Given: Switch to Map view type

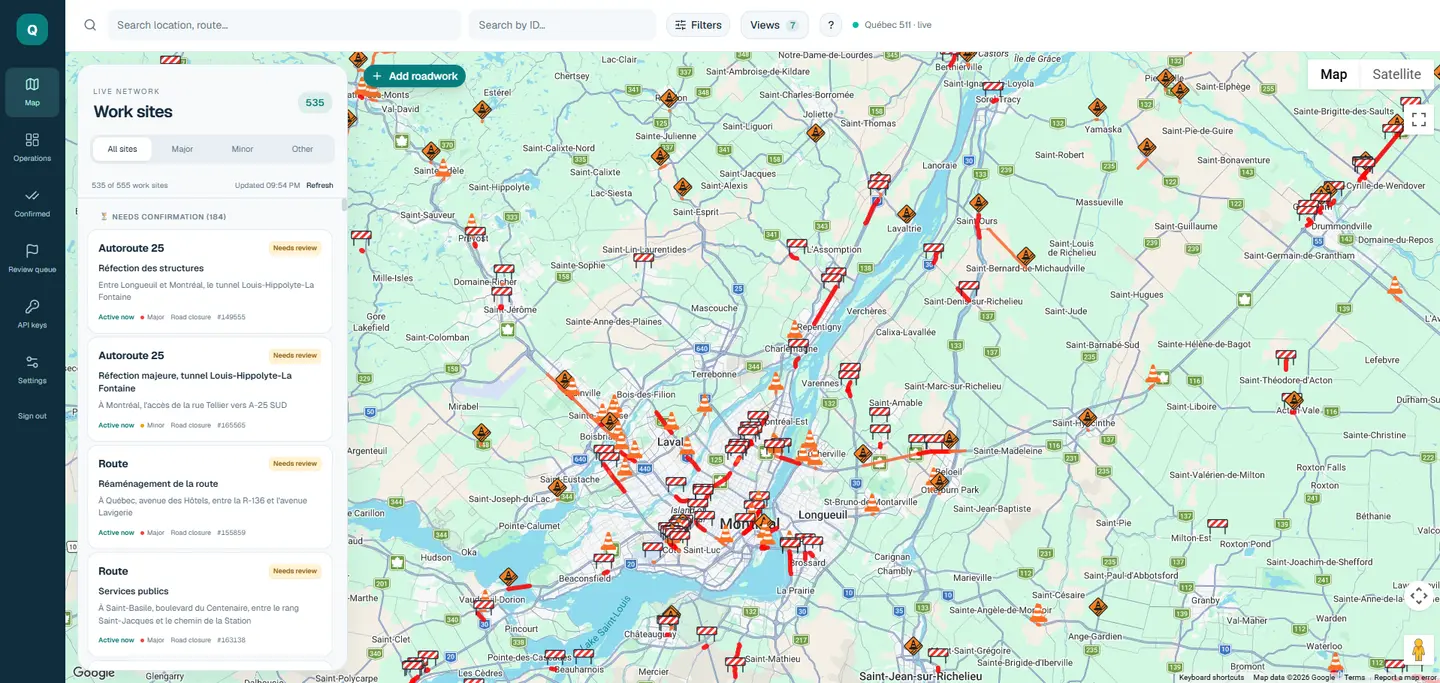Looking at the screenshot, I should coord(1333,74).
